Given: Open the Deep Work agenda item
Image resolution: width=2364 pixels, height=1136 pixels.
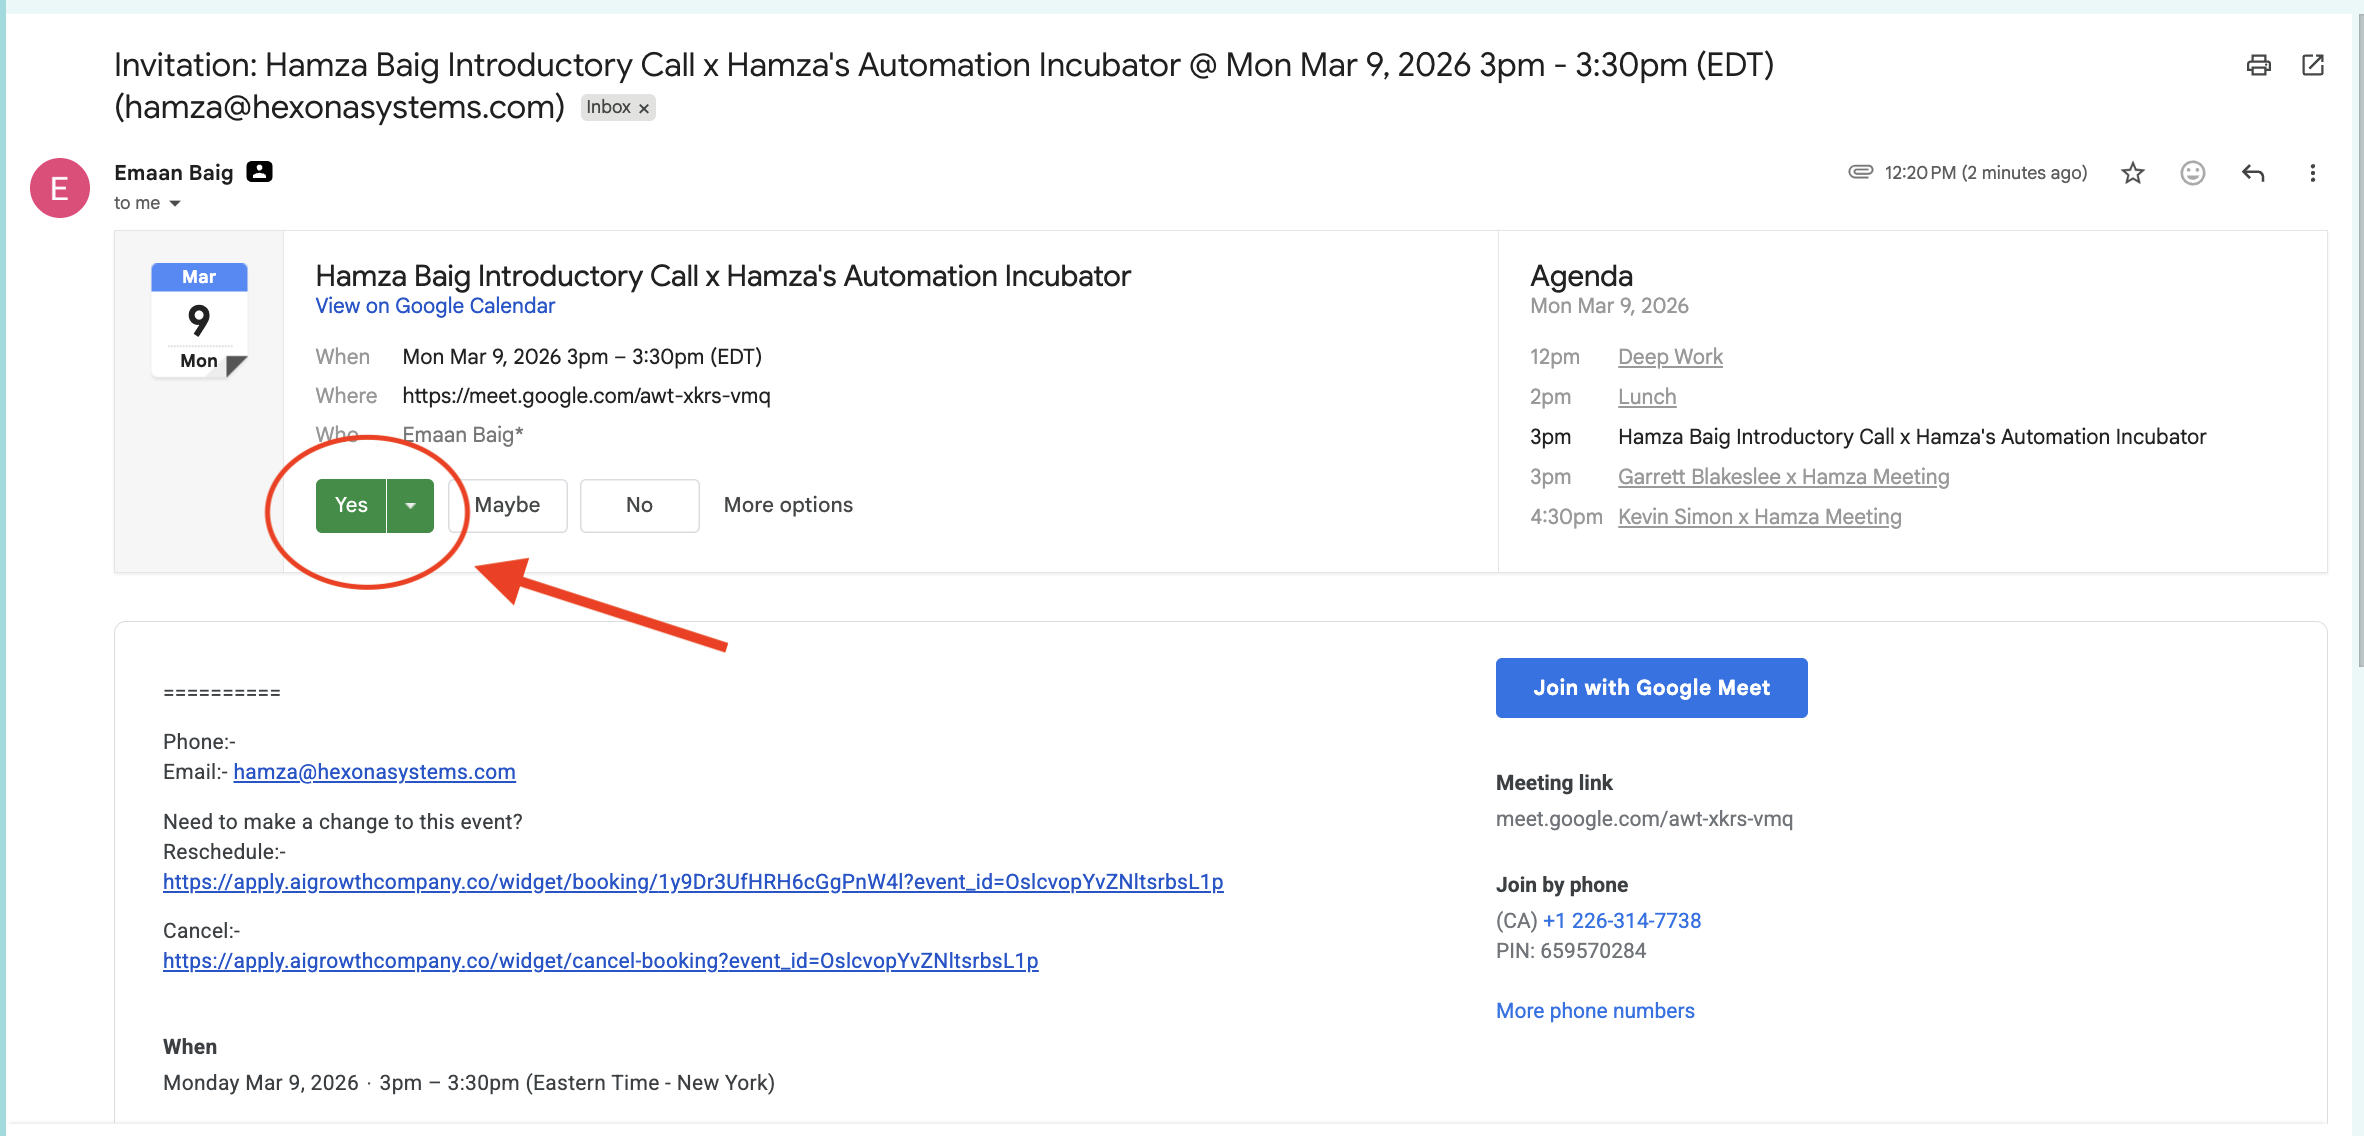Looking at the screenshot, I should 1670,357.
